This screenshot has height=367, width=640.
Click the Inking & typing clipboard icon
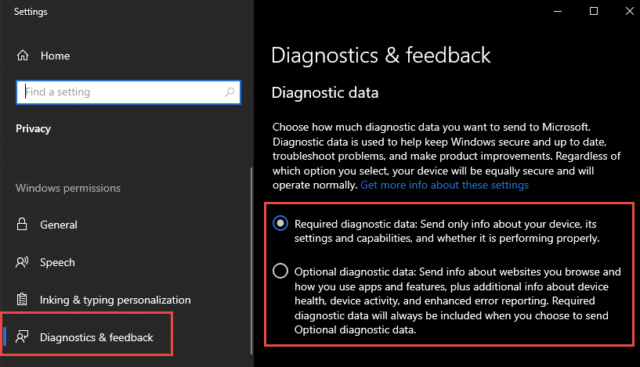pyautogui.click(x=22, y=299)
